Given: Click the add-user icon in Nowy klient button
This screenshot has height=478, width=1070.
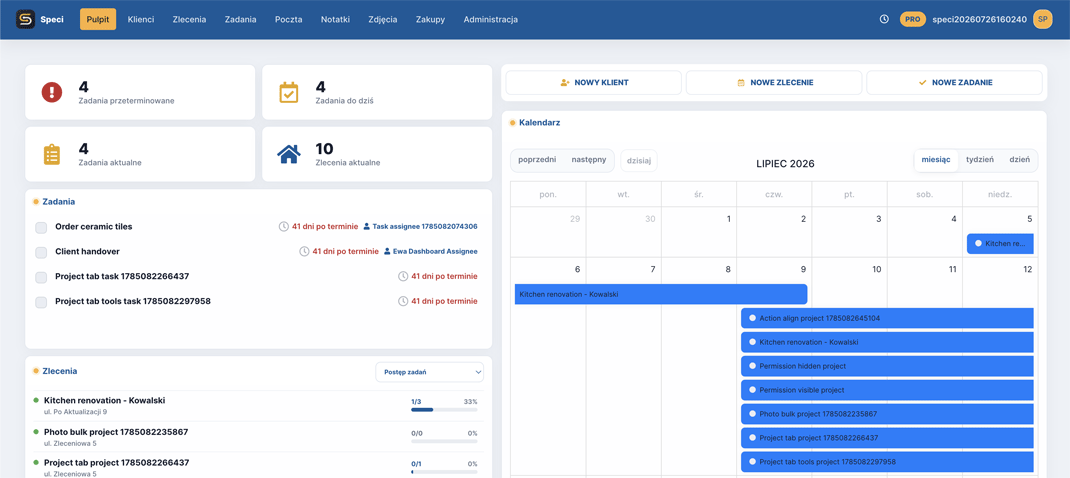Looking at the screenshot, I should (564, 83).
